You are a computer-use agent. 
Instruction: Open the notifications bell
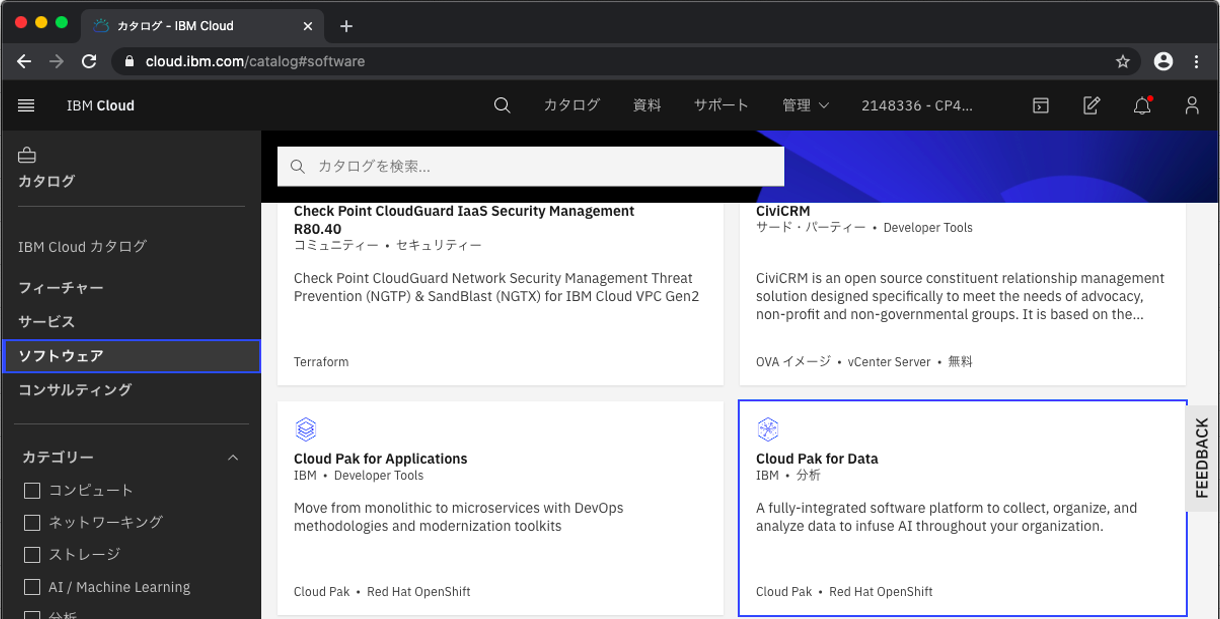point(1142,105)
